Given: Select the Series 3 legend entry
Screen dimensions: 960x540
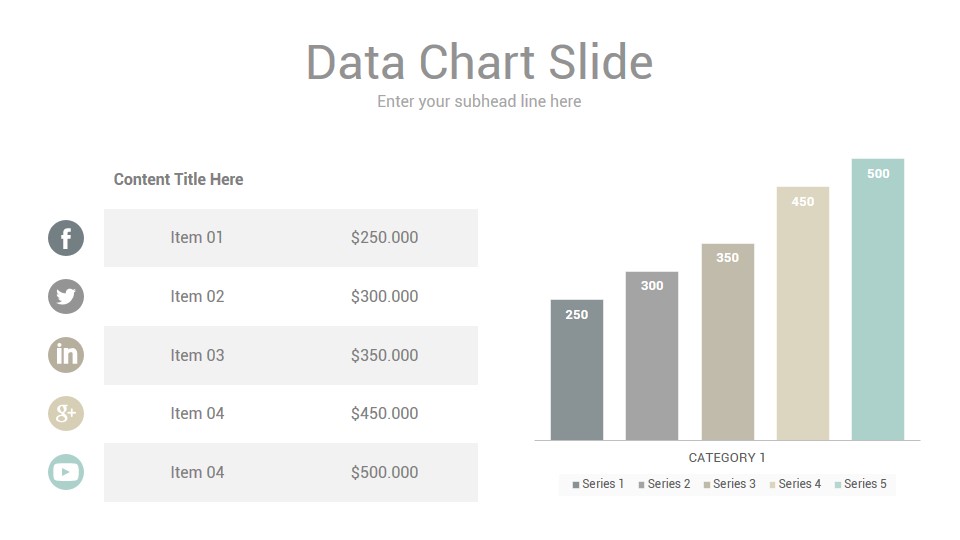Looking at the screenshot, I should [729, 484].
